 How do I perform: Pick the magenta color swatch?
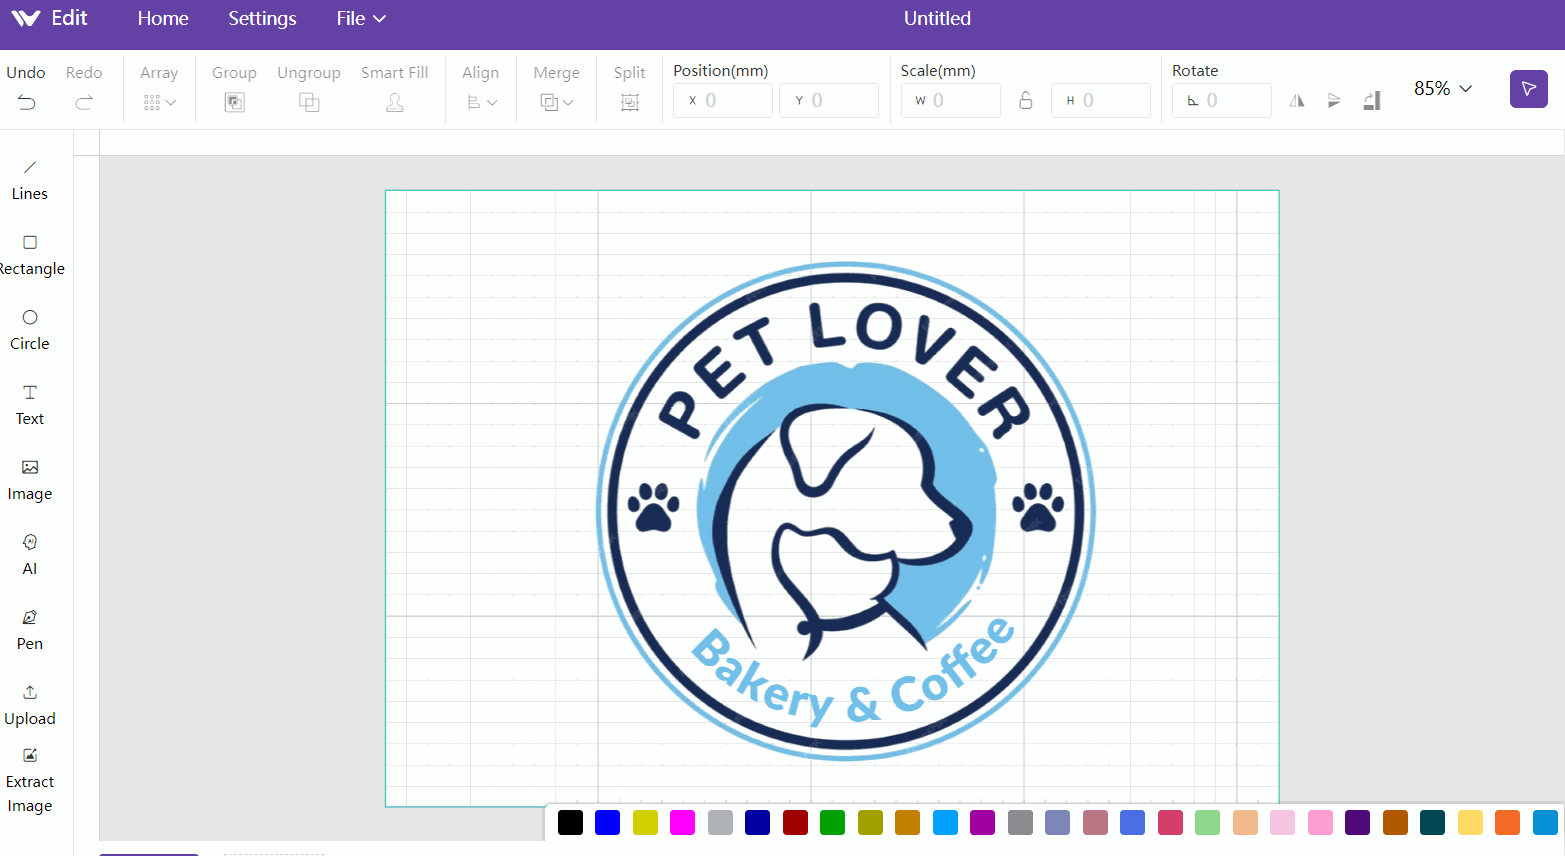682,822
